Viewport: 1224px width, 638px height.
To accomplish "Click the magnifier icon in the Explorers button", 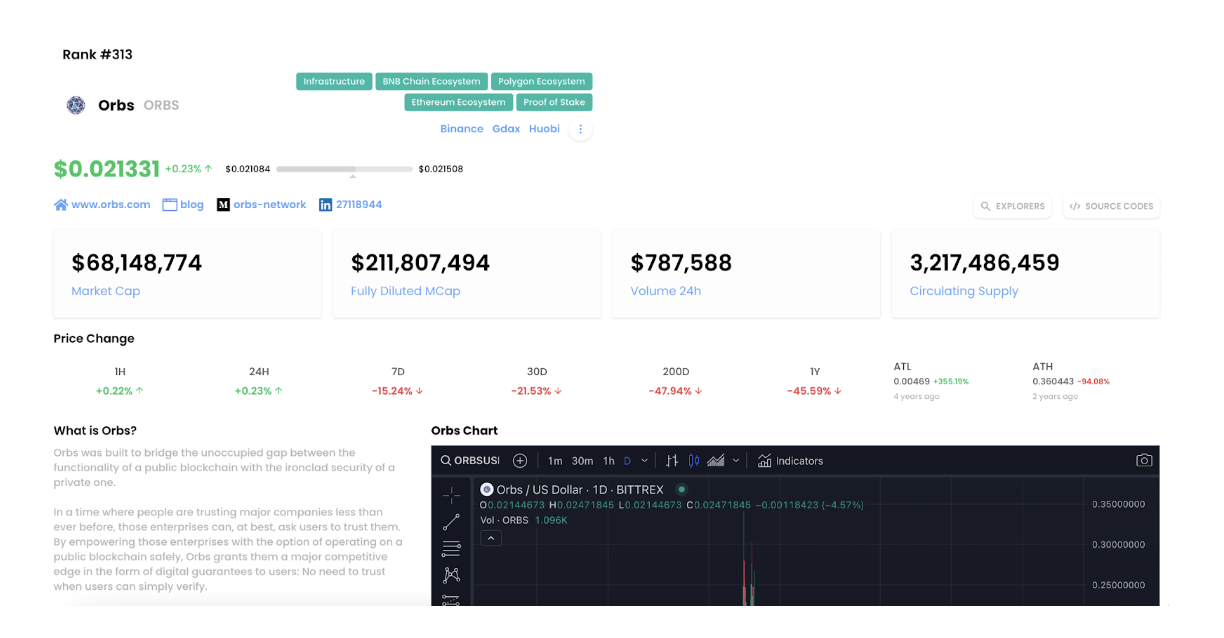I will 986,206.
